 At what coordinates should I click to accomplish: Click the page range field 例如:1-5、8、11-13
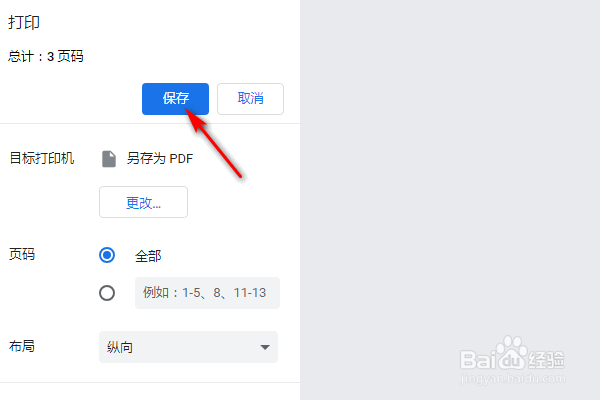point(207,293)
